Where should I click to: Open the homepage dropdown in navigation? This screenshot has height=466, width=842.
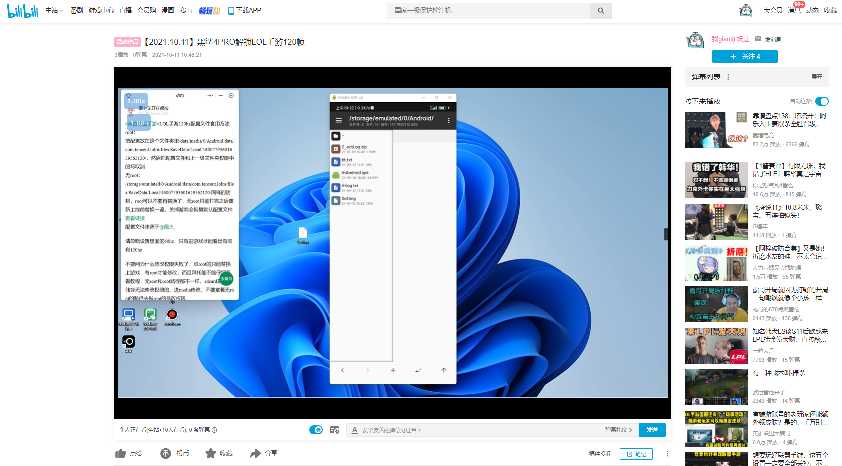pyautogui.click(x=52, y=9)
